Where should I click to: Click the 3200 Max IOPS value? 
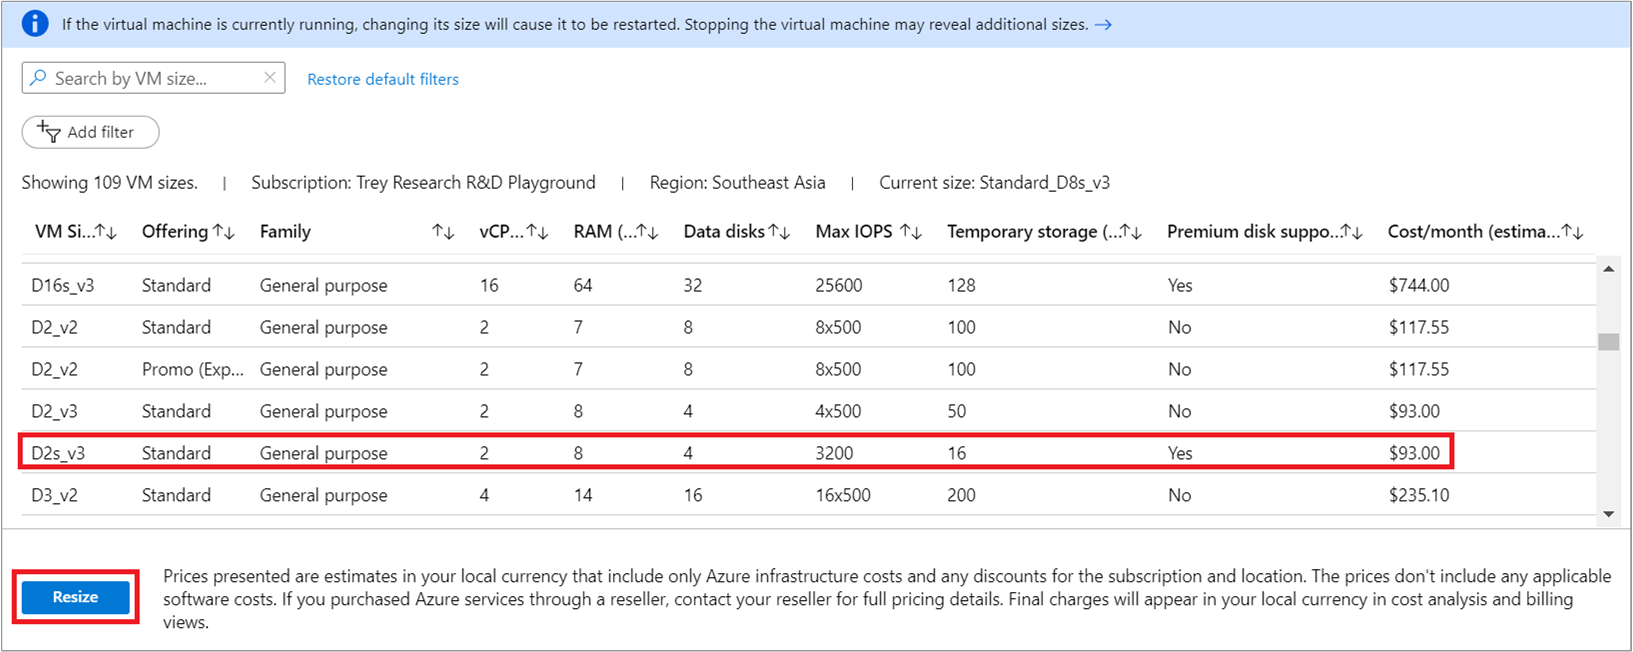[834, 453]
